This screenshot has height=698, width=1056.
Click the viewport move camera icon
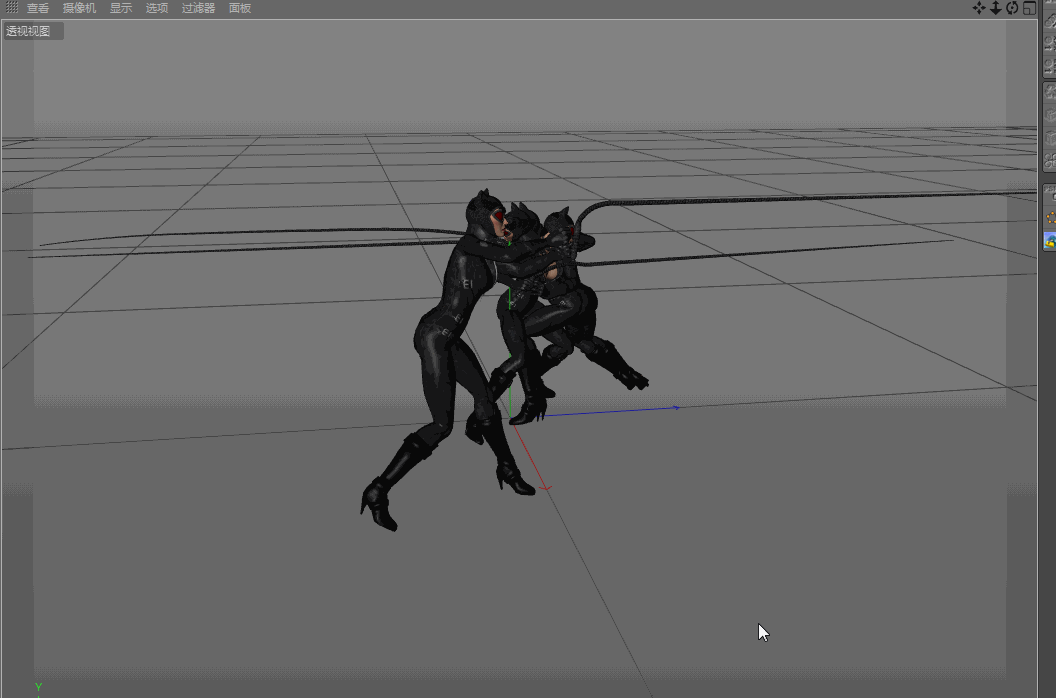coord(979,8)
